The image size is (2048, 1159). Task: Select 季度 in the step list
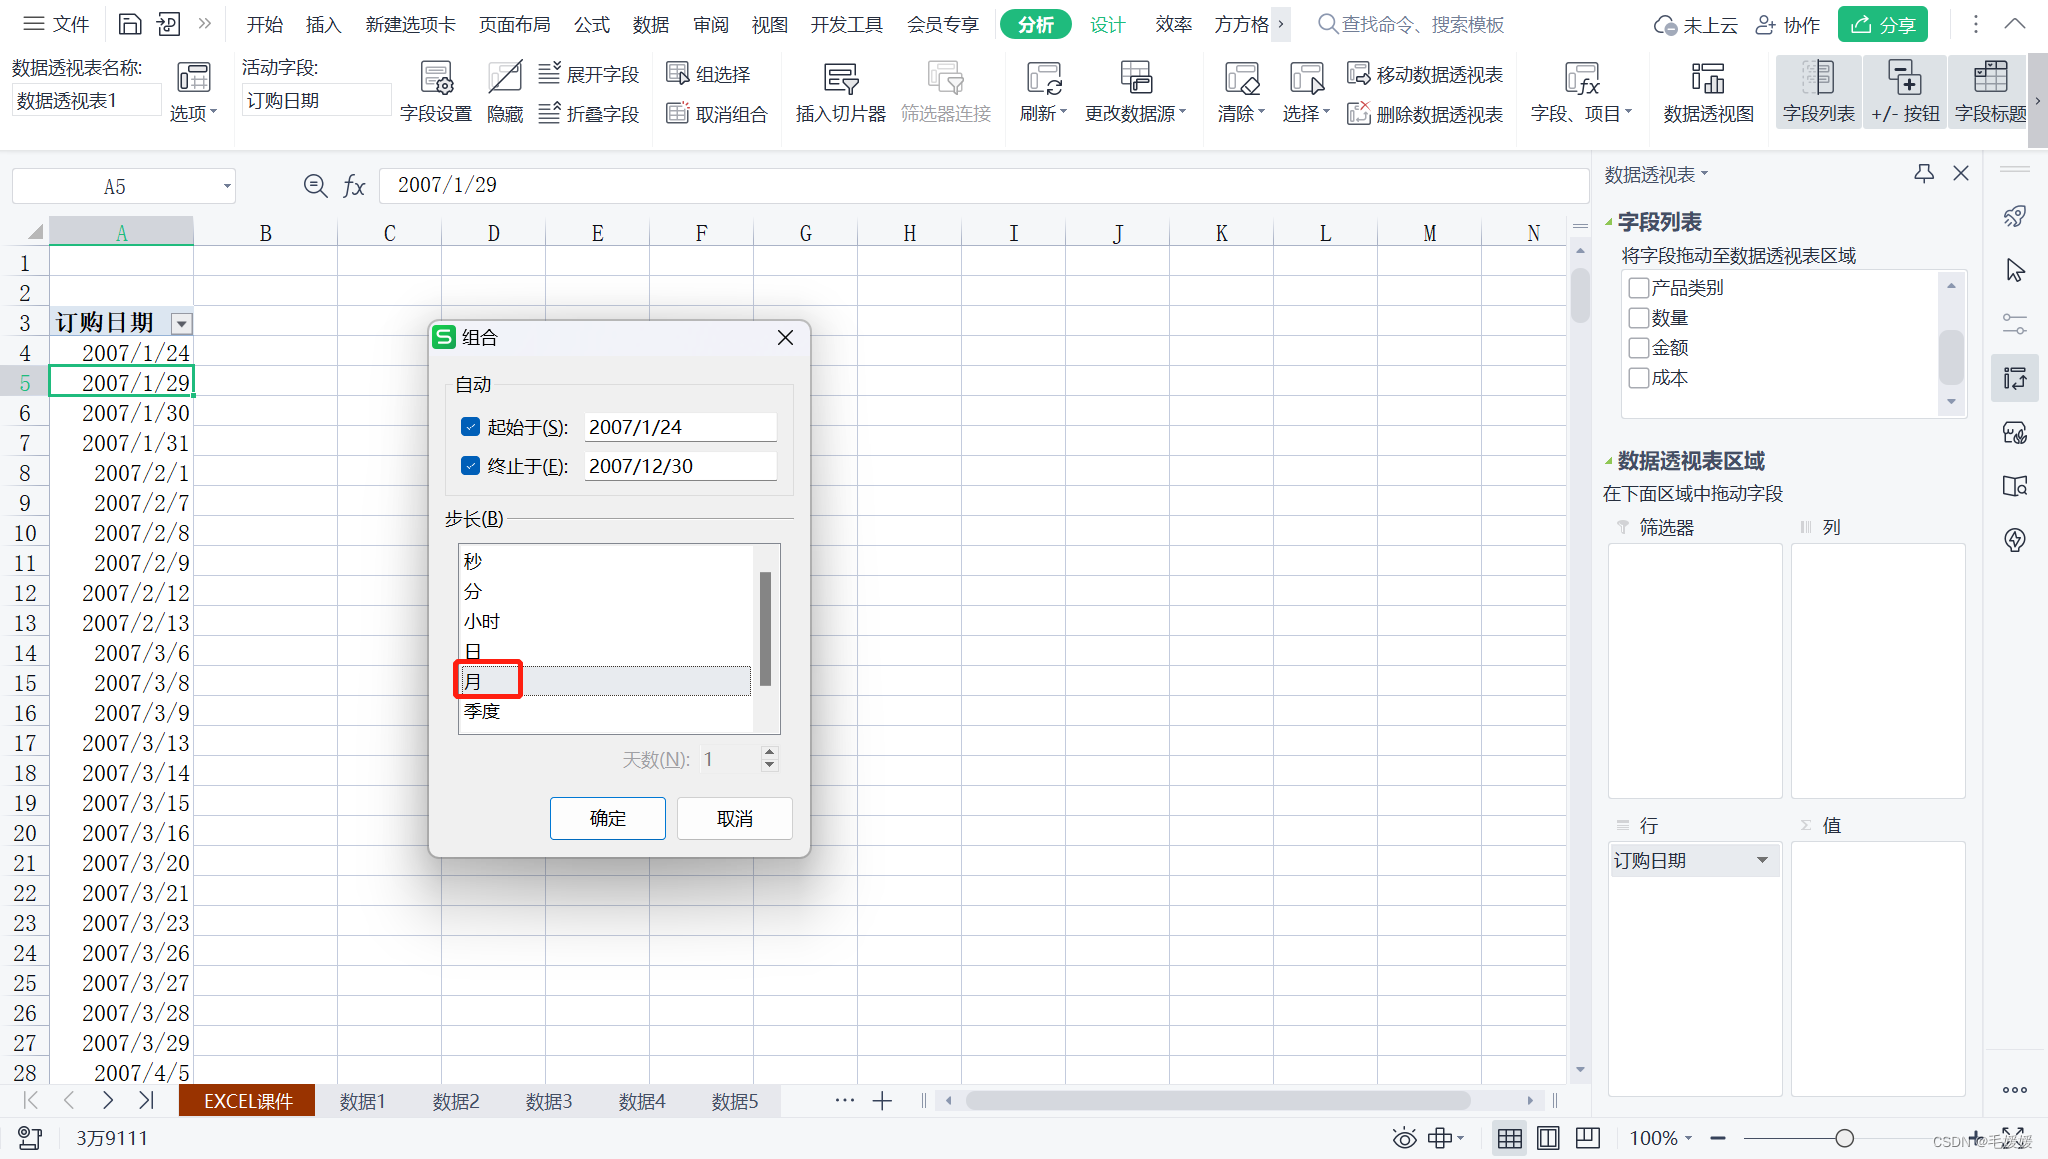coord(482,711)
